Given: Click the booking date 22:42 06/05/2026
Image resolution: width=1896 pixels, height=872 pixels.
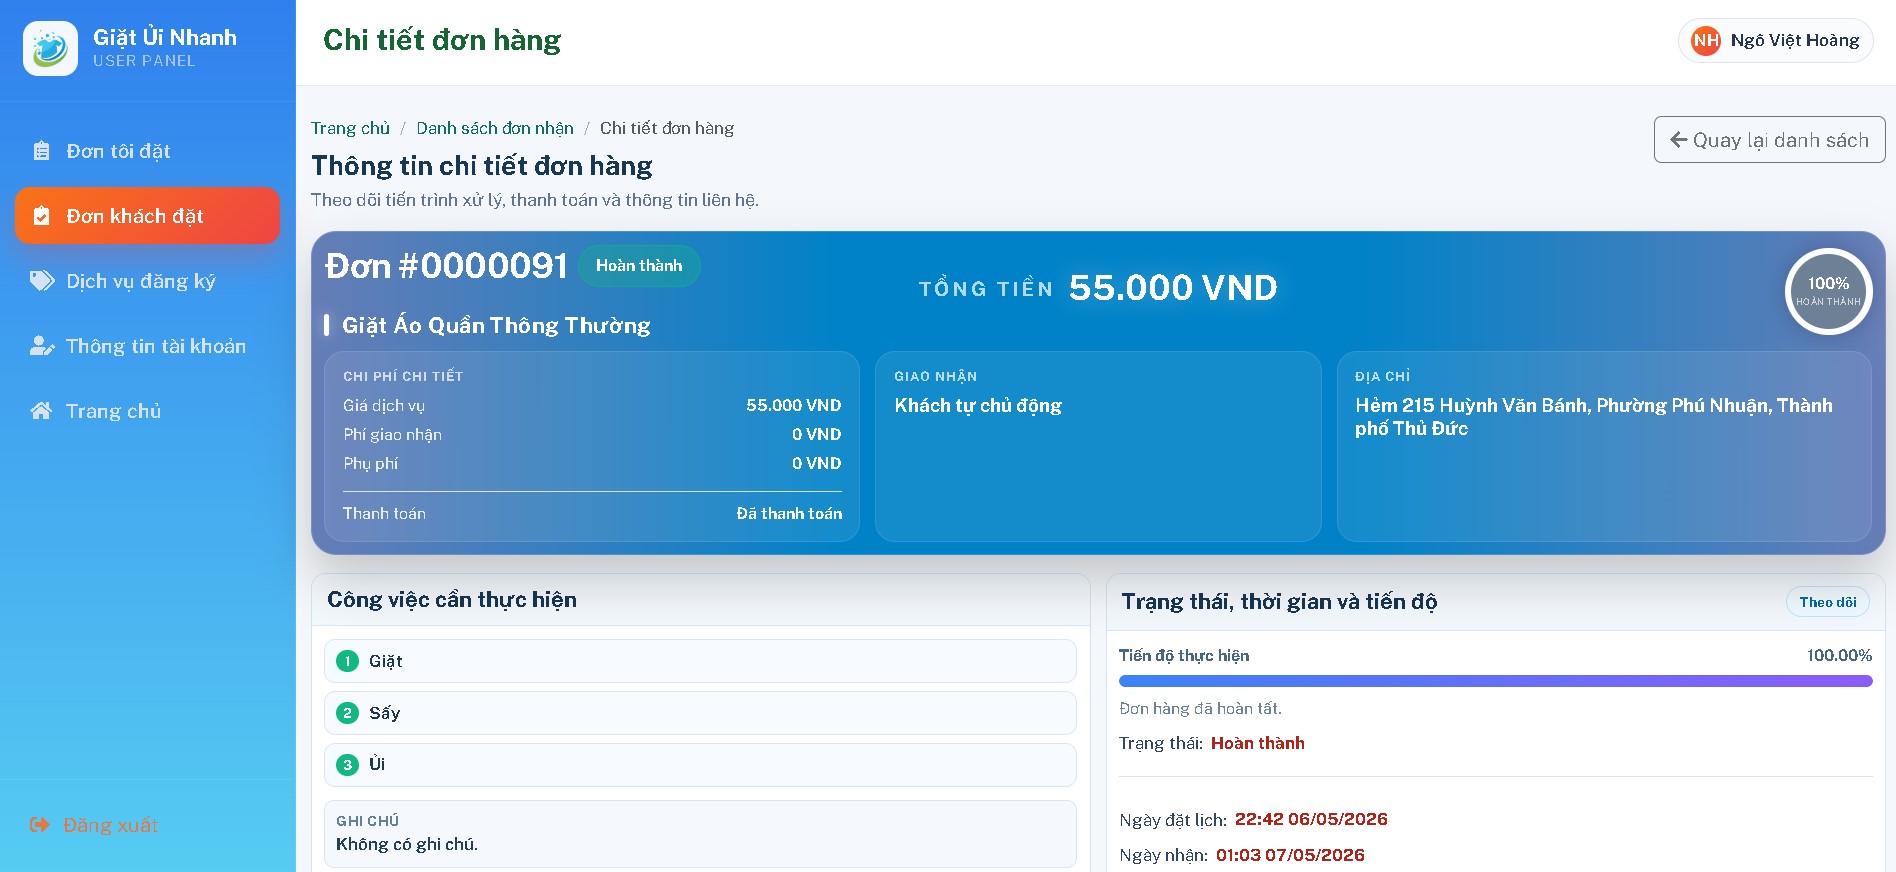Looking at the screenshot, I should 1311,819.
